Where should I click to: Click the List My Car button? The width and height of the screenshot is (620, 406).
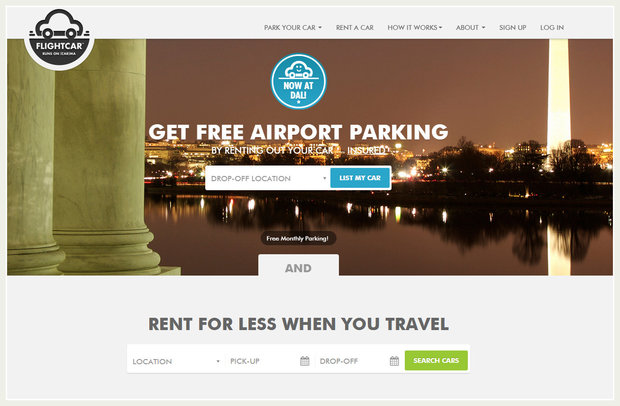tap(360, 178)
